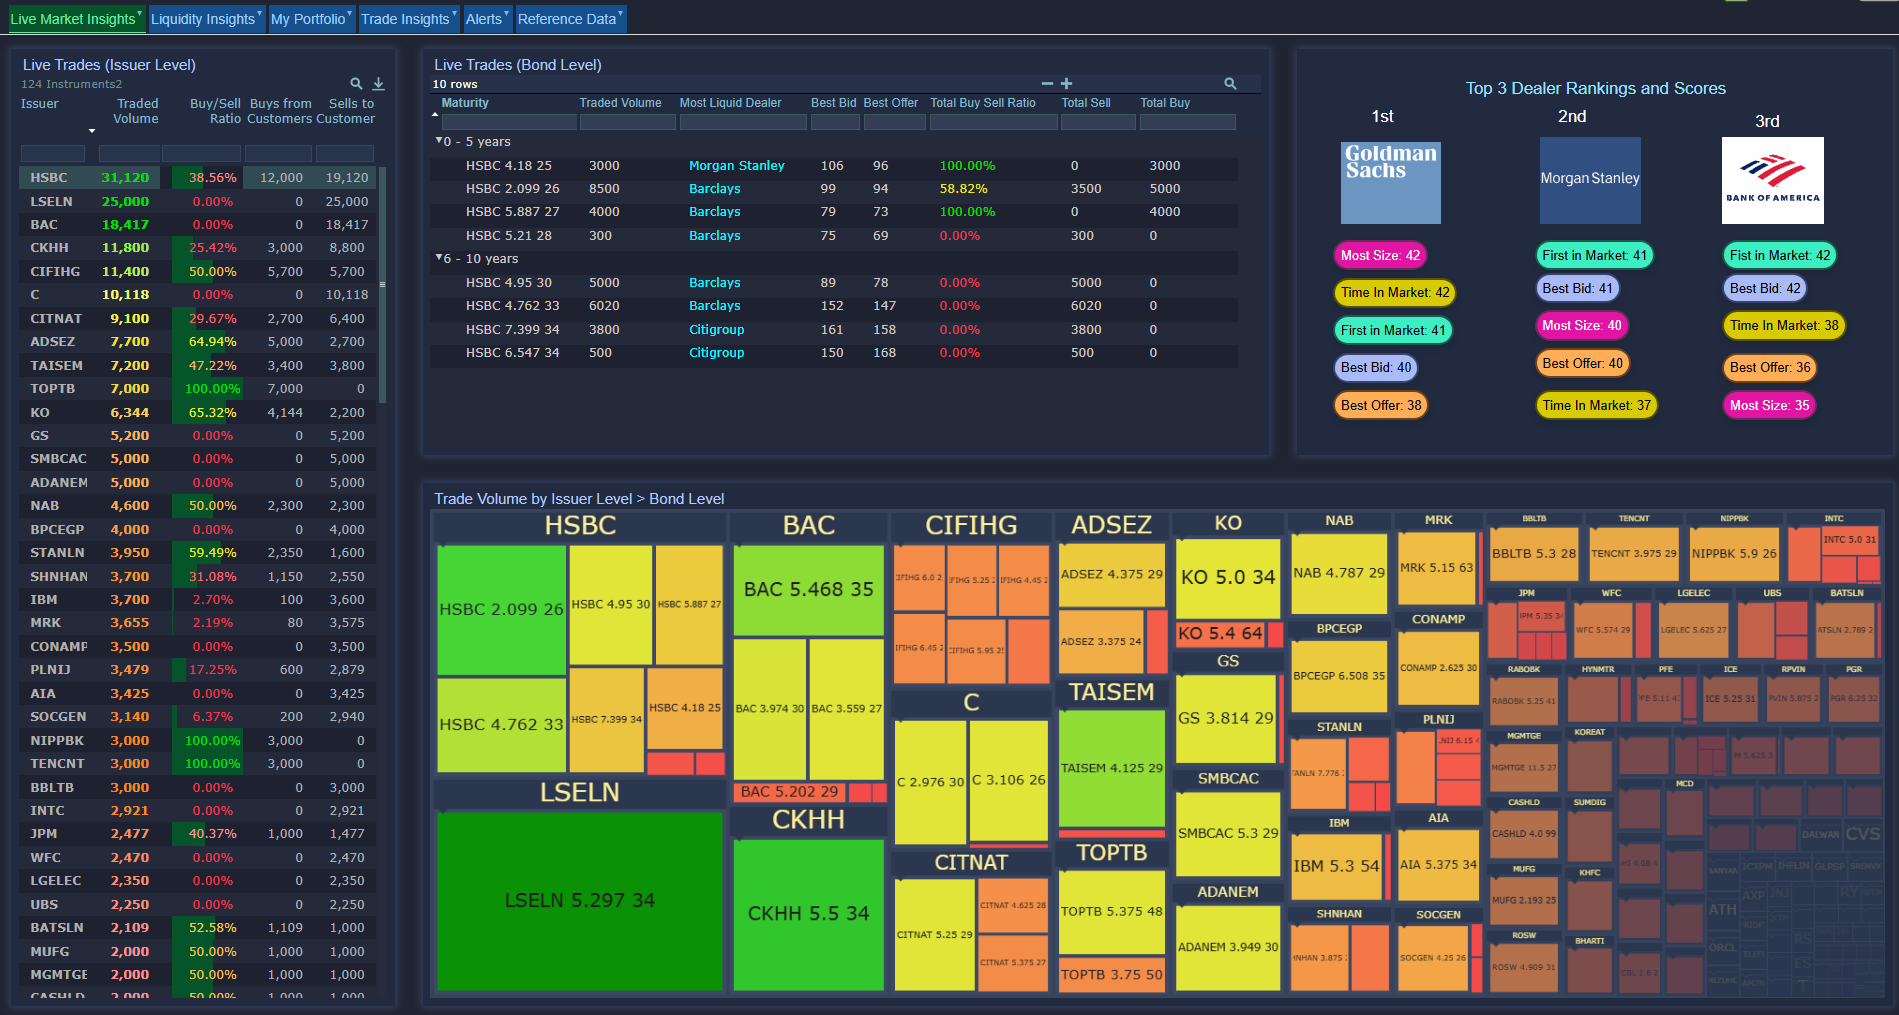Select the TAISEM 4.125 29 treemap tile
1899x1015 pixels.
(x=1111, y=768)
